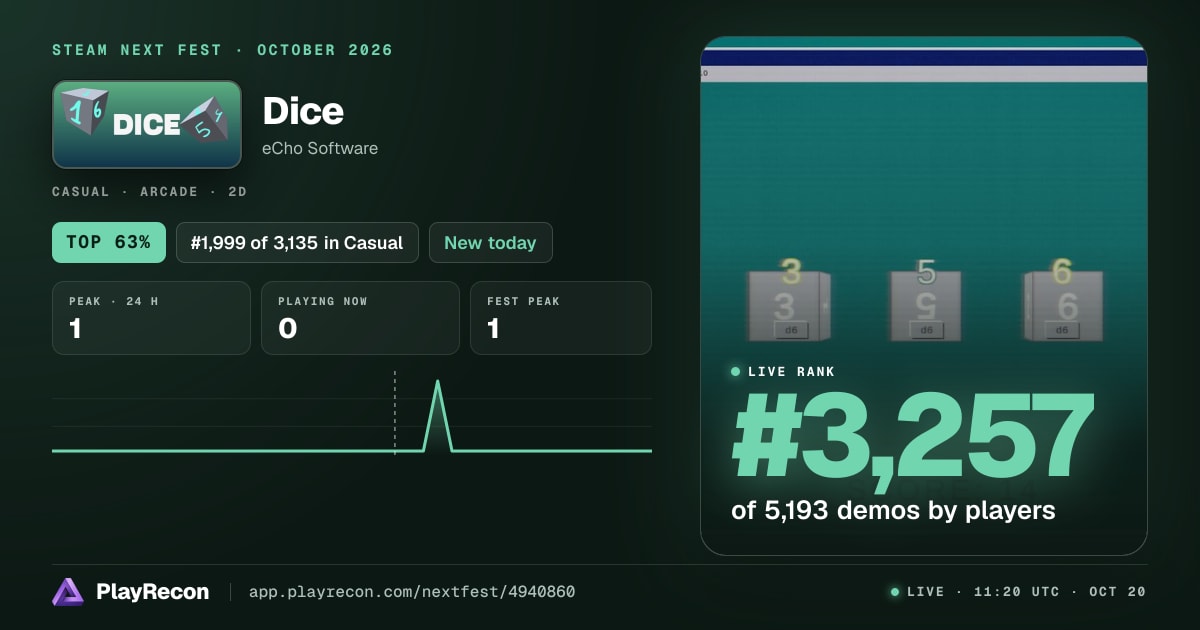Screen dimensions: 1200x630
Task: Click the green live status dot in footer
Action: point(895,592)
